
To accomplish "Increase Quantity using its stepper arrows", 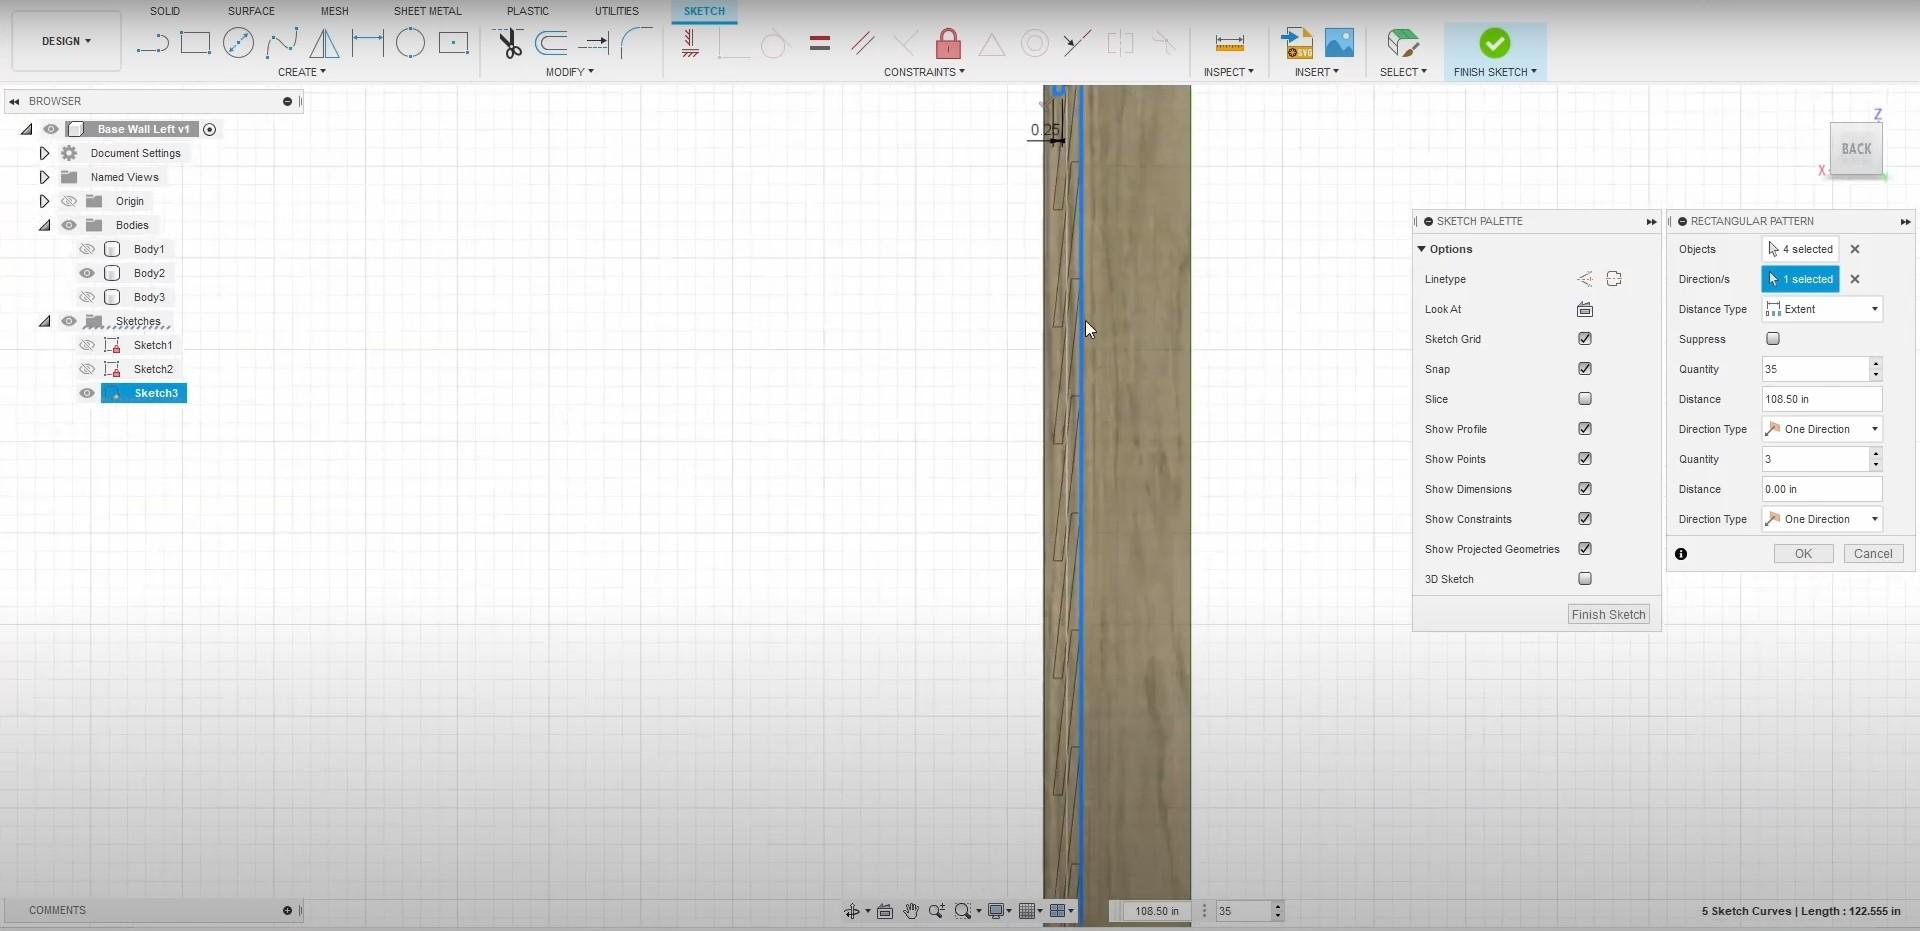I will (1875, 364).
